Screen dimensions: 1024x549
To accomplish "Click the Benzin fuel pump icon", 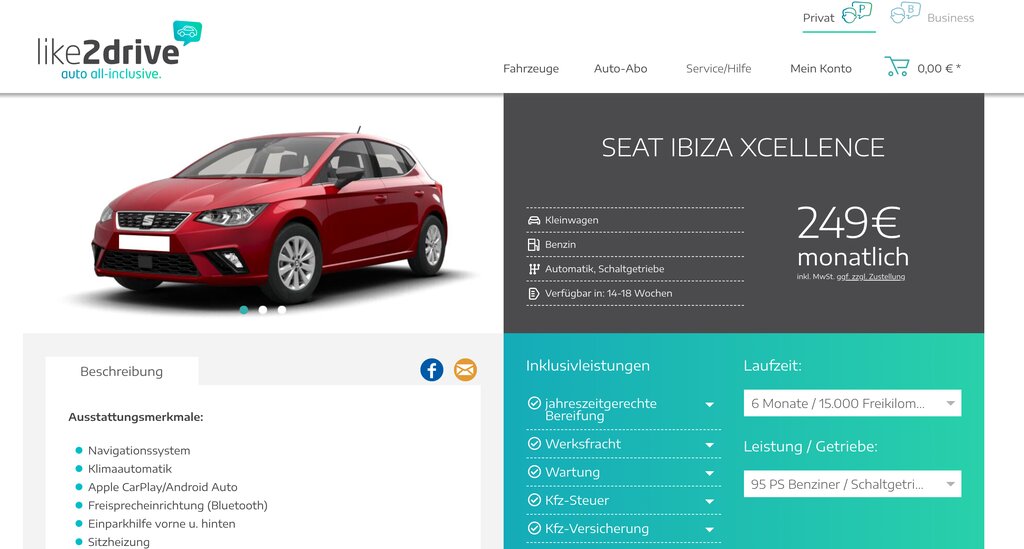I will tap(534, 245).
